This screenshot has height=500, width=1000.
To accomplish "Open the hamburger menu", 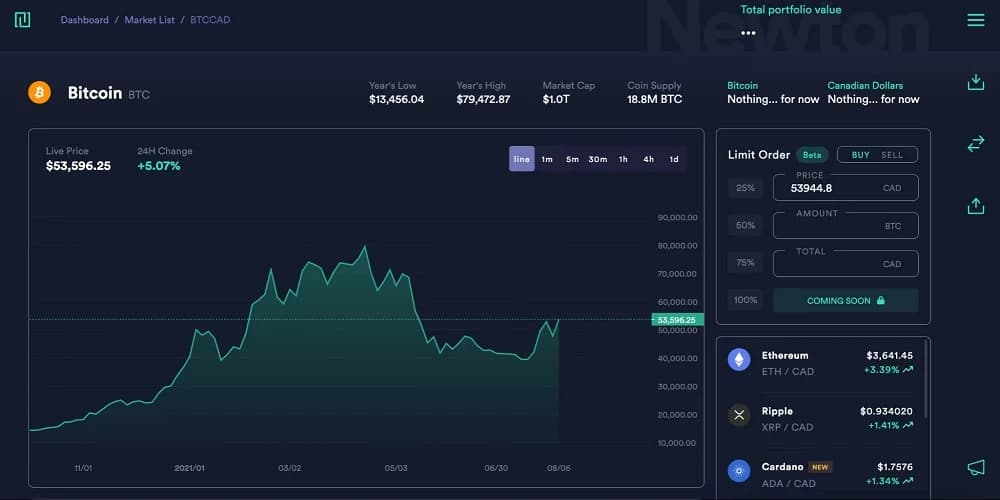I will click(976, 20).
